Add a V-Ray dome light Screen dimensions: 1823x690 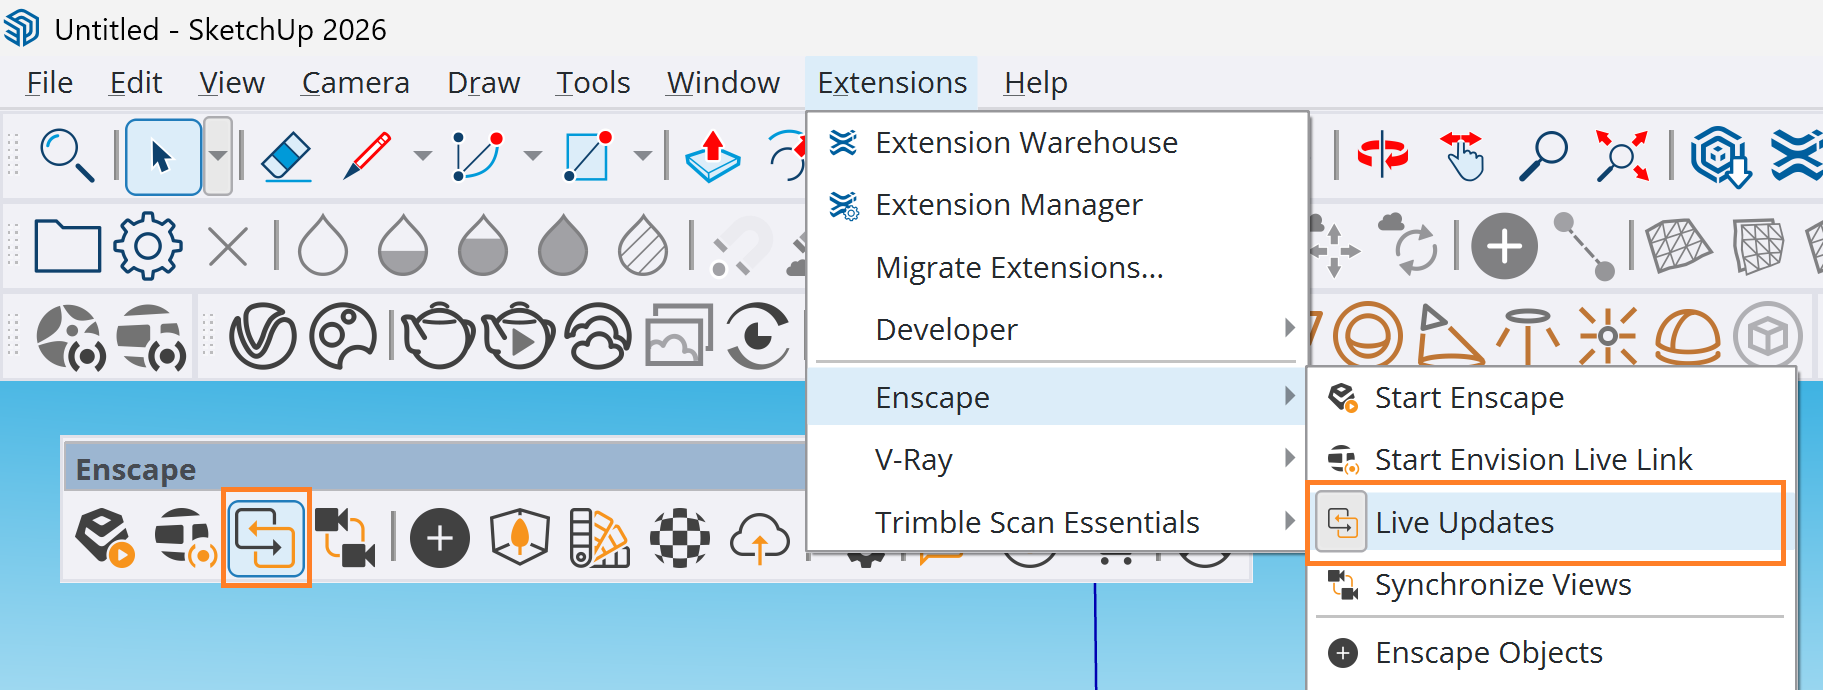[1688, 338]
